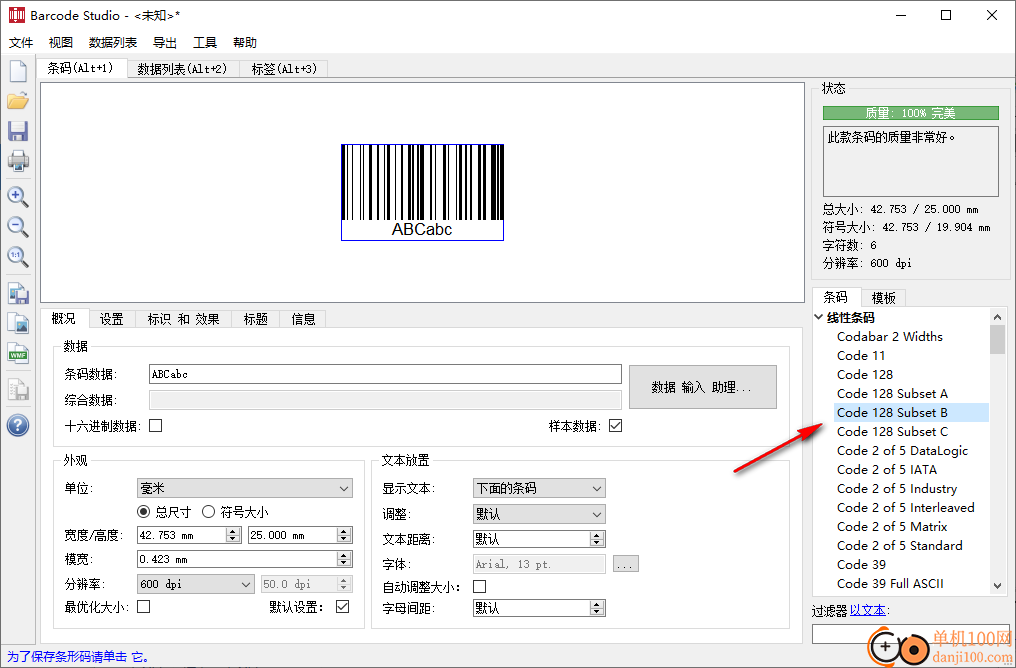
Task: Select total size radio button
Action: point(144,512)
